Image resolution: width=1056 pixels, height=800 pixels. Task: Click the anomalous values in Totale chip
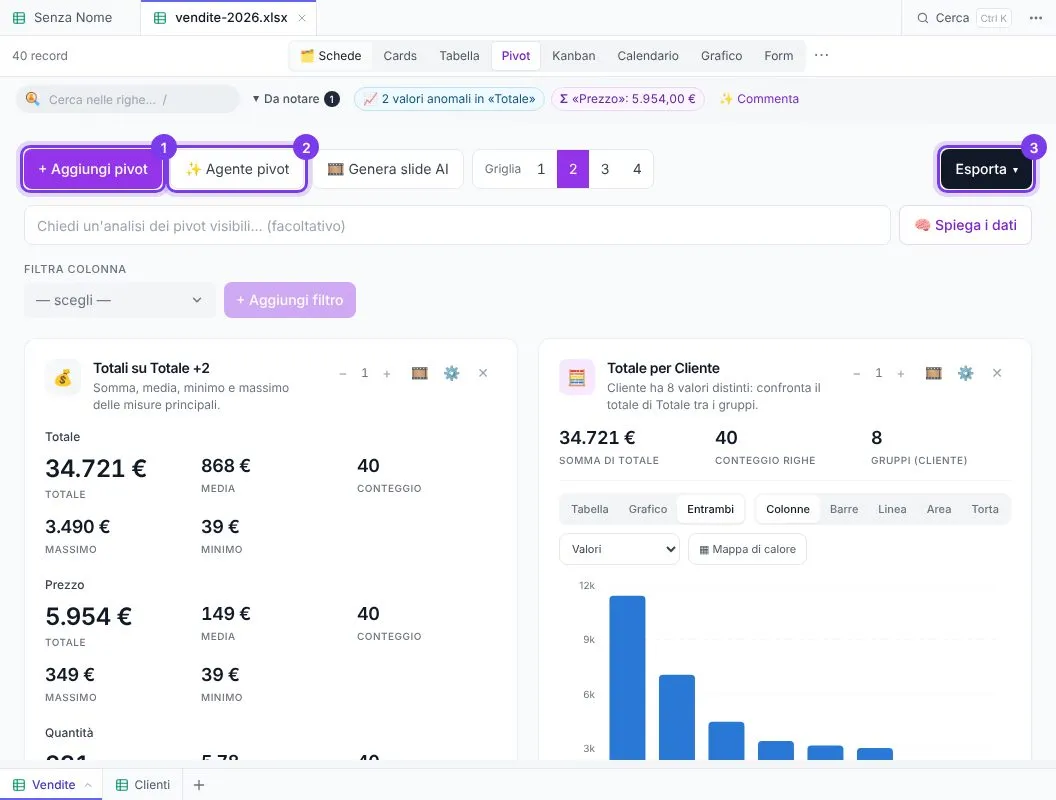(449, 99)
